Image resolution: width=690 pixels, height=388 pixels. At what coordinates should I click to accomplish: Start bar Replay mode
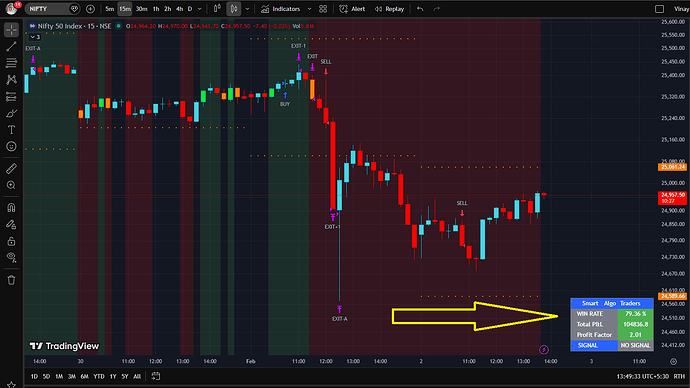point(389,9)
